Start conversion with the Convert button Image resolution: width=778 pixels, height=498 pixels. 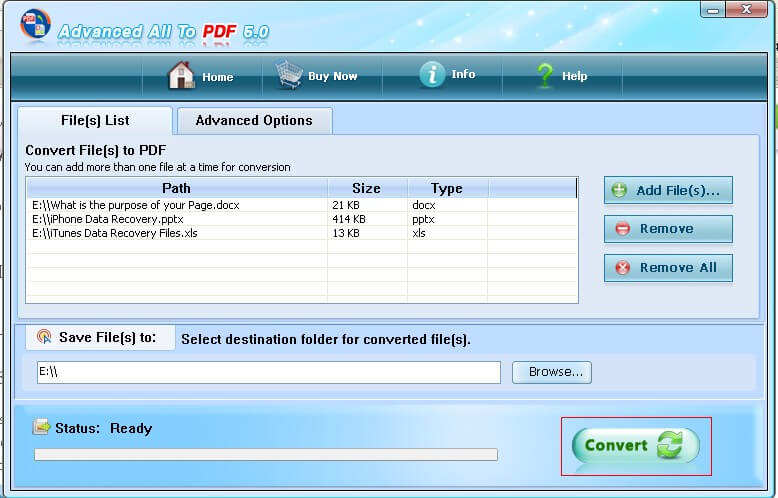click(x=636, y=445)
